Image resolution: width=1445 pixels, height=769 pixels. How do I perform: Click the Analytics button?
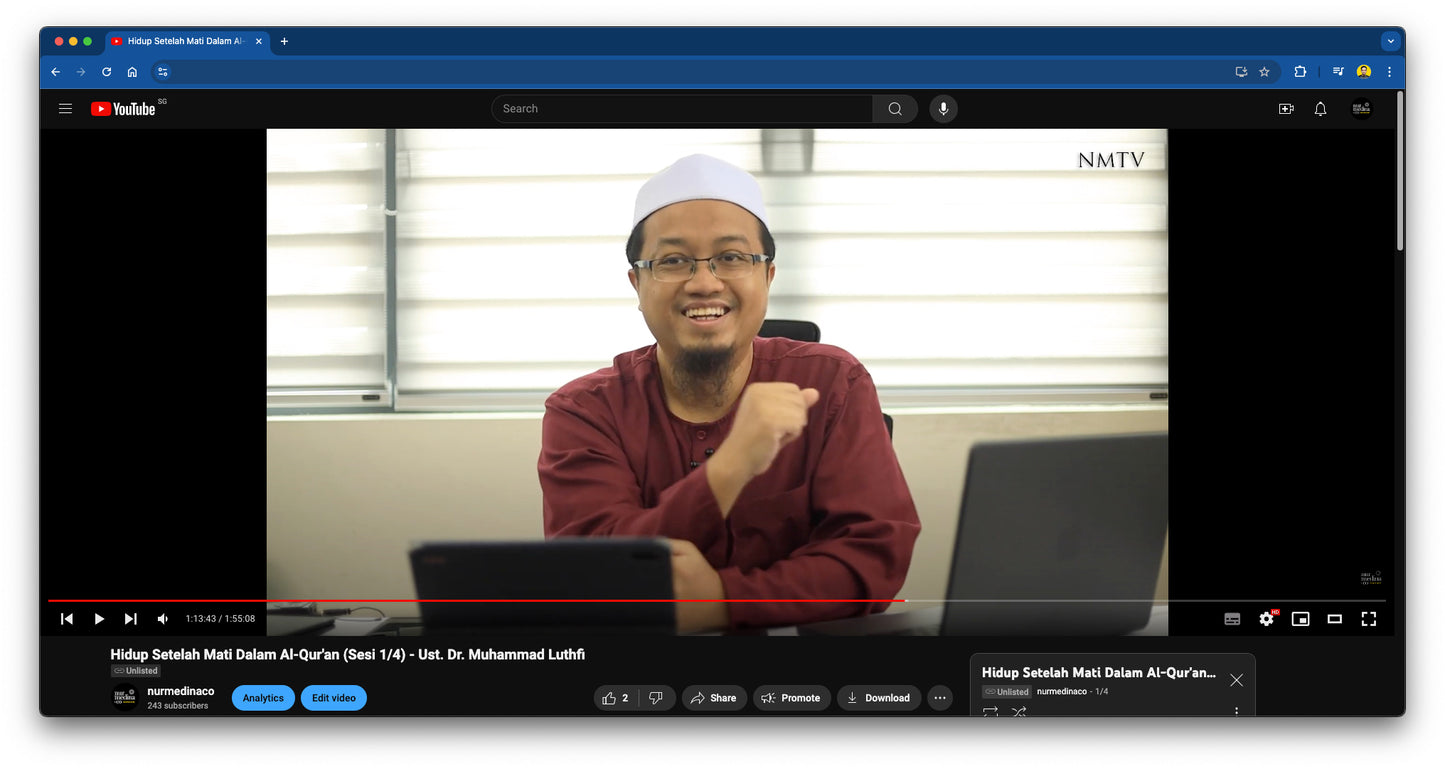(263, 698)
